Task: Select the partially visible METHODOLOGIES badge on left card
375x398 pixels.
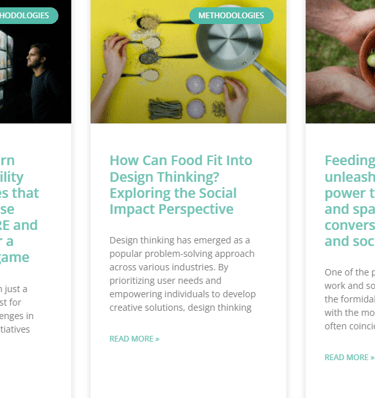Action: click(29, 15)
